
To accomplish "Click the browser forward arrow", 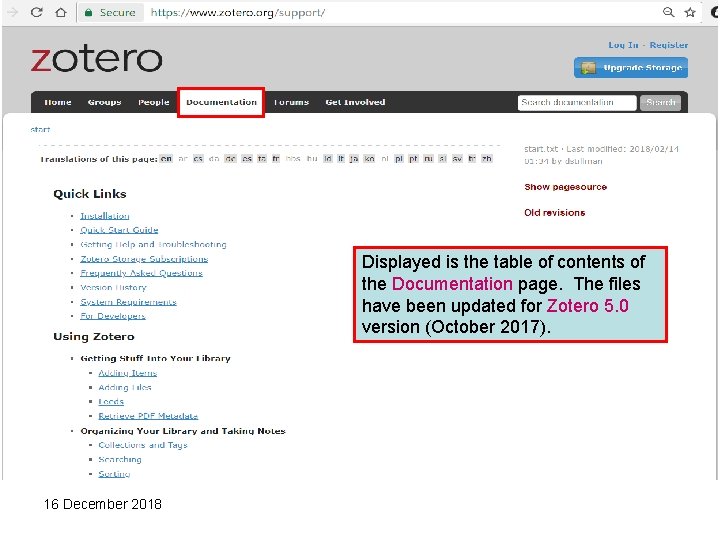I will (12, 12).
